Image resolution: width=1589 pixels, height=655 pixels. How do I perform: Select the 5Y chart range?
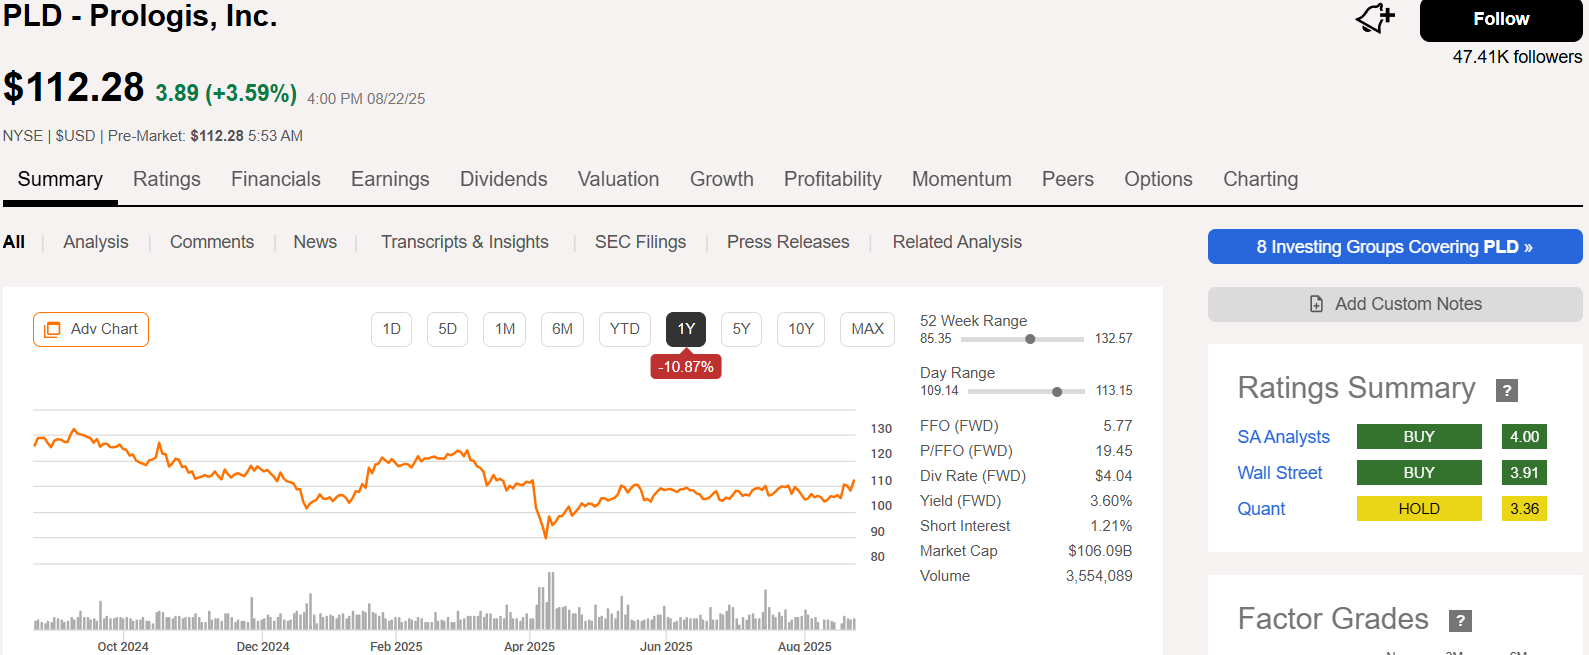[x=741, y=329]
